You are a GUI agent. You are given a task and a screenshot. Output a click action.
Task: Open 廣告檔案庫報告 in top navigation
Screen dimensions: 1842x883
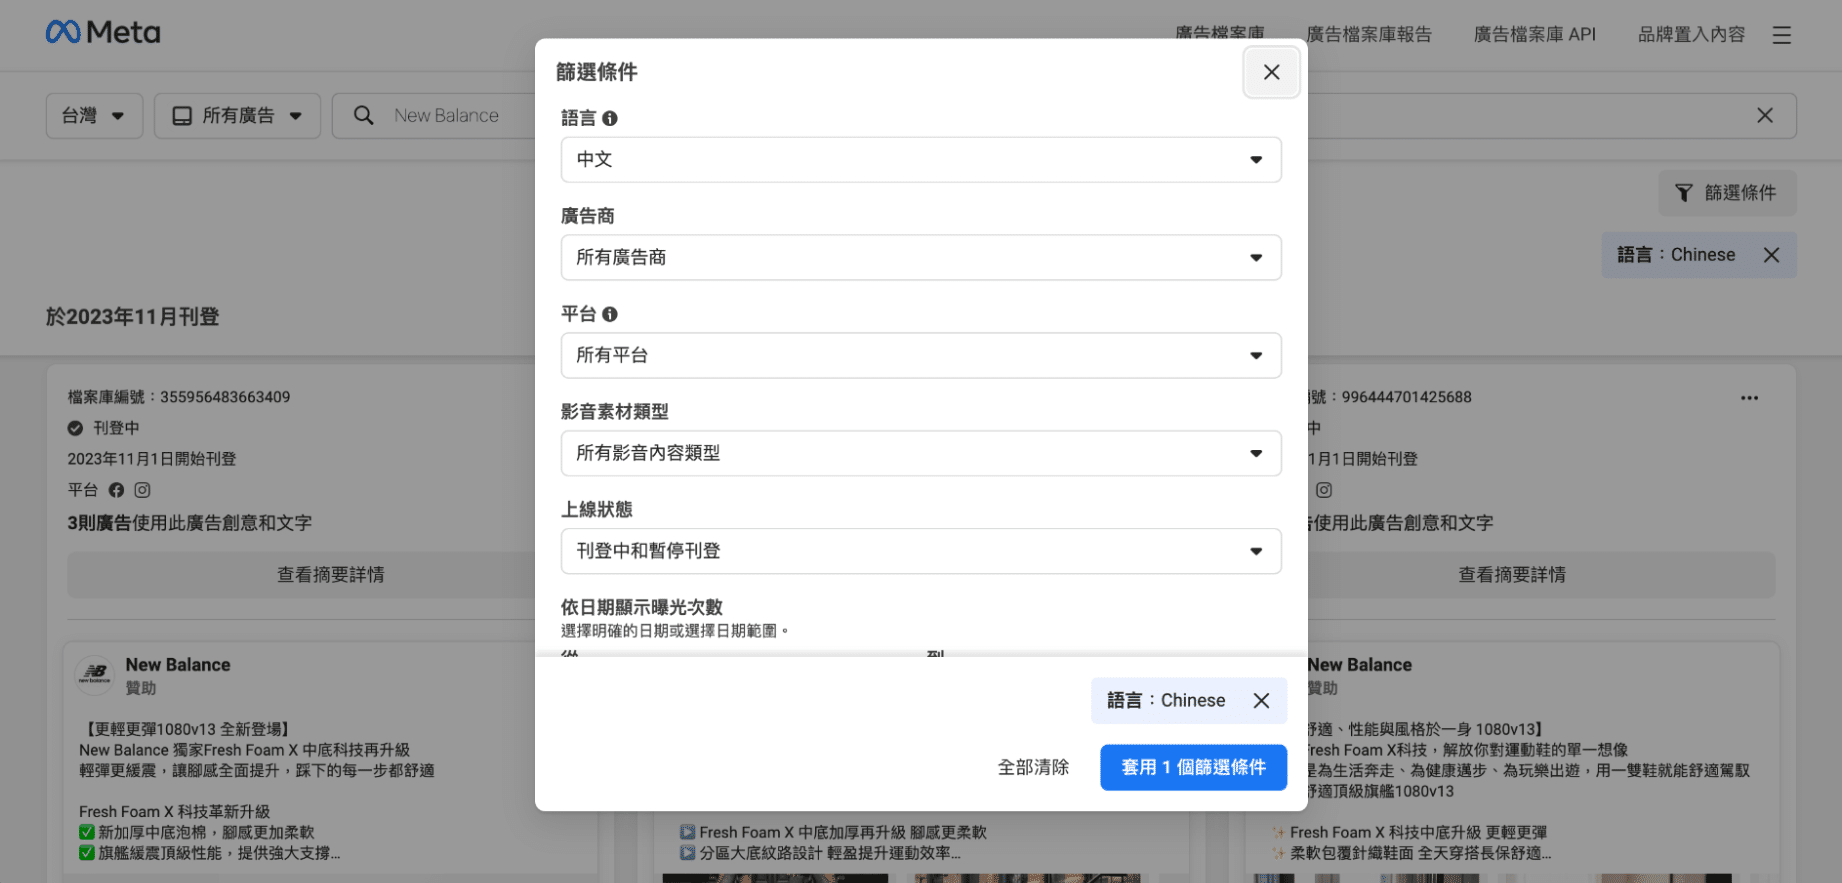[x=1369, y=35]
